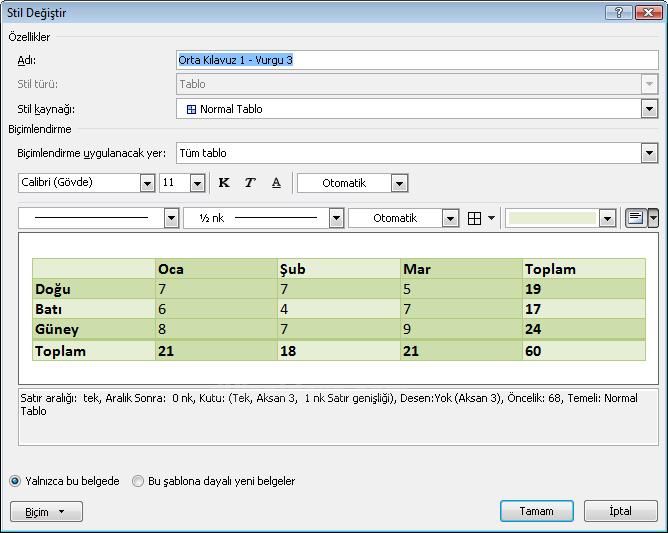Click the table borders grid icon
The height and width of the screenshot is (533, 668).
(474, 218)
